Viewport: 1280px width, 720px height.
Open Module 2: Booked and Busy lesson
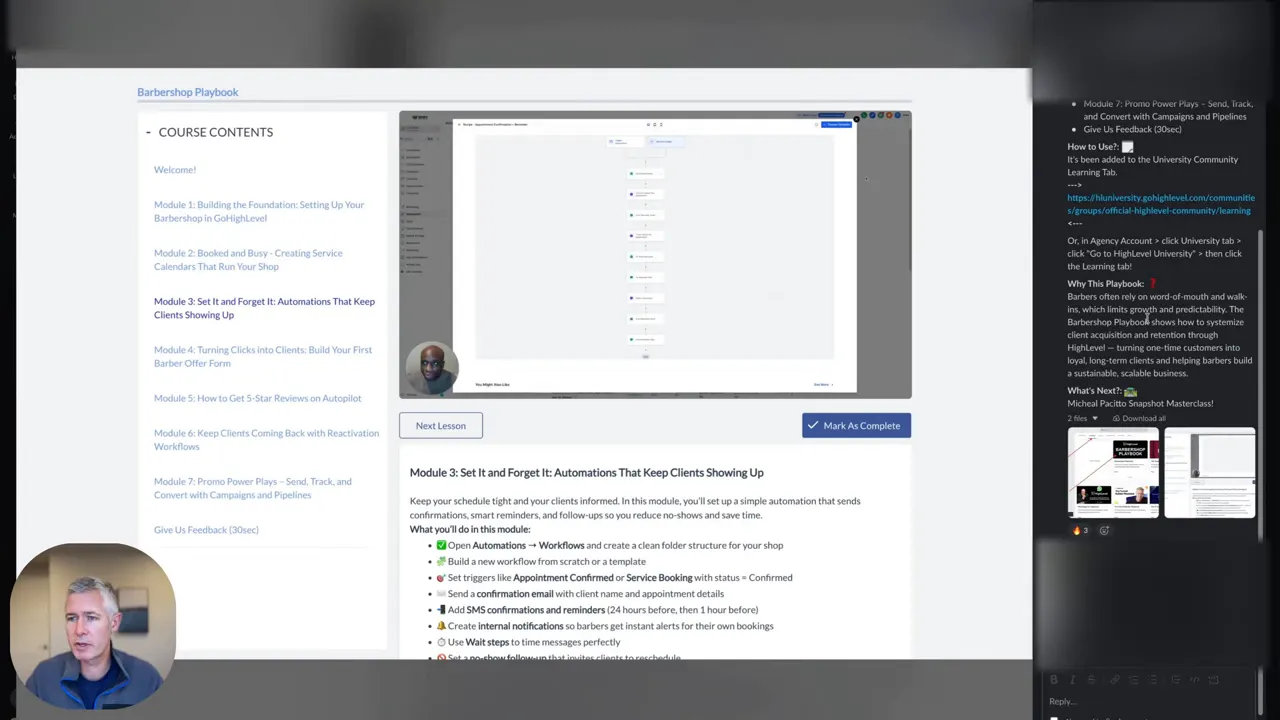(248, 260)
